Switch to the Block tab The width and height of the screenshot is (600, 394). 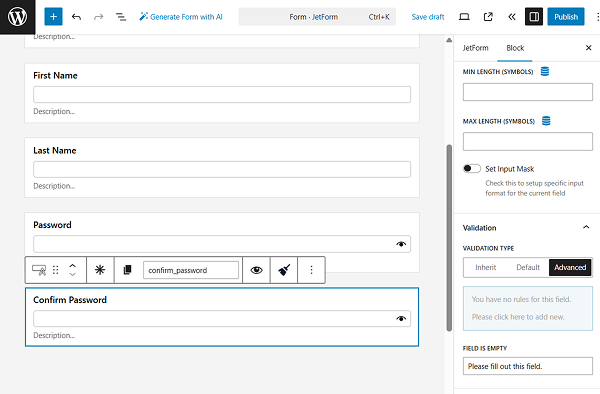pyautogui.click(x=515, y=48)
